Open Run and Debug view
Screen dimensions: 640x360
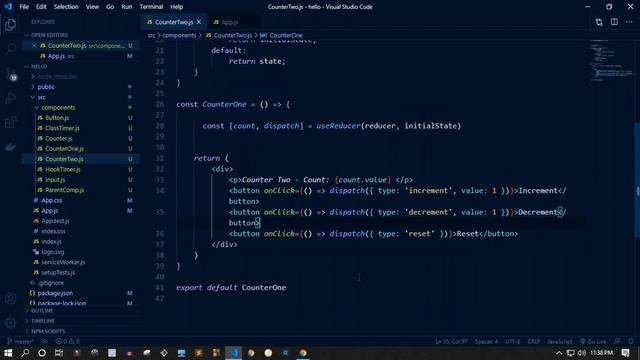pos(11,98)
